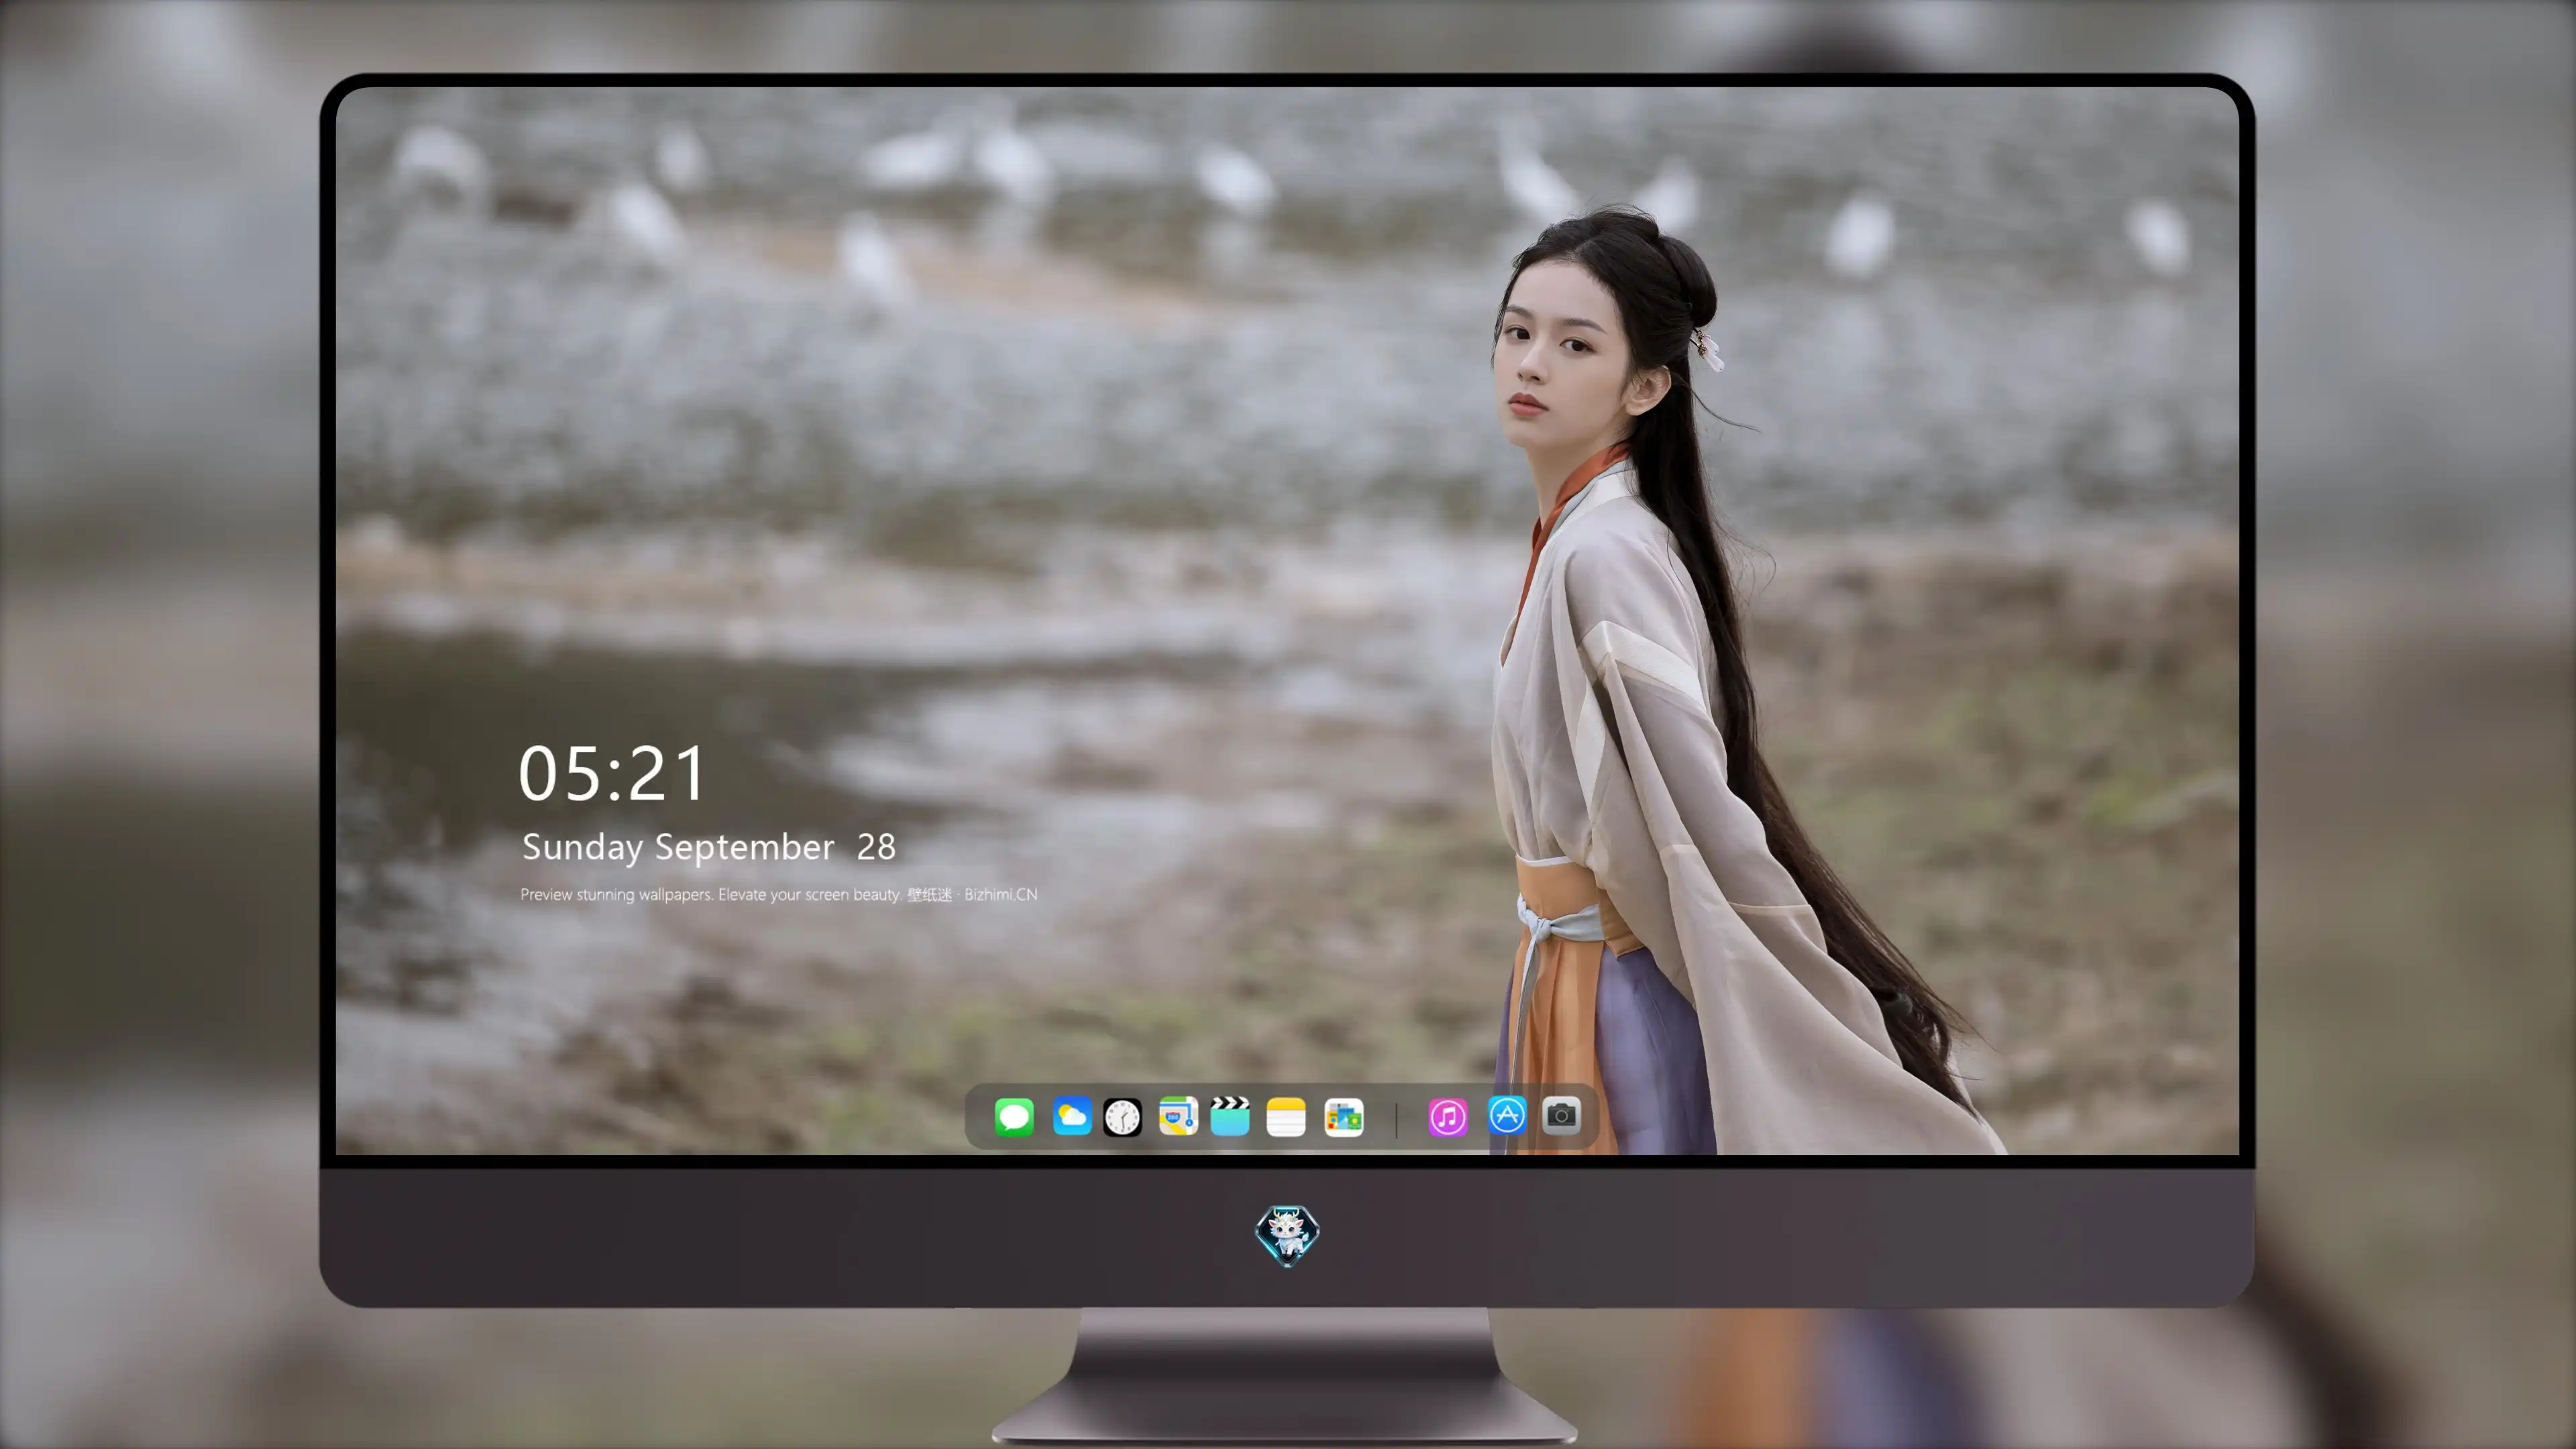This screenshot has height=1449, width=2576.
Task: Open the photo collage app icon in the dock
Action: coord(1343,1117)
